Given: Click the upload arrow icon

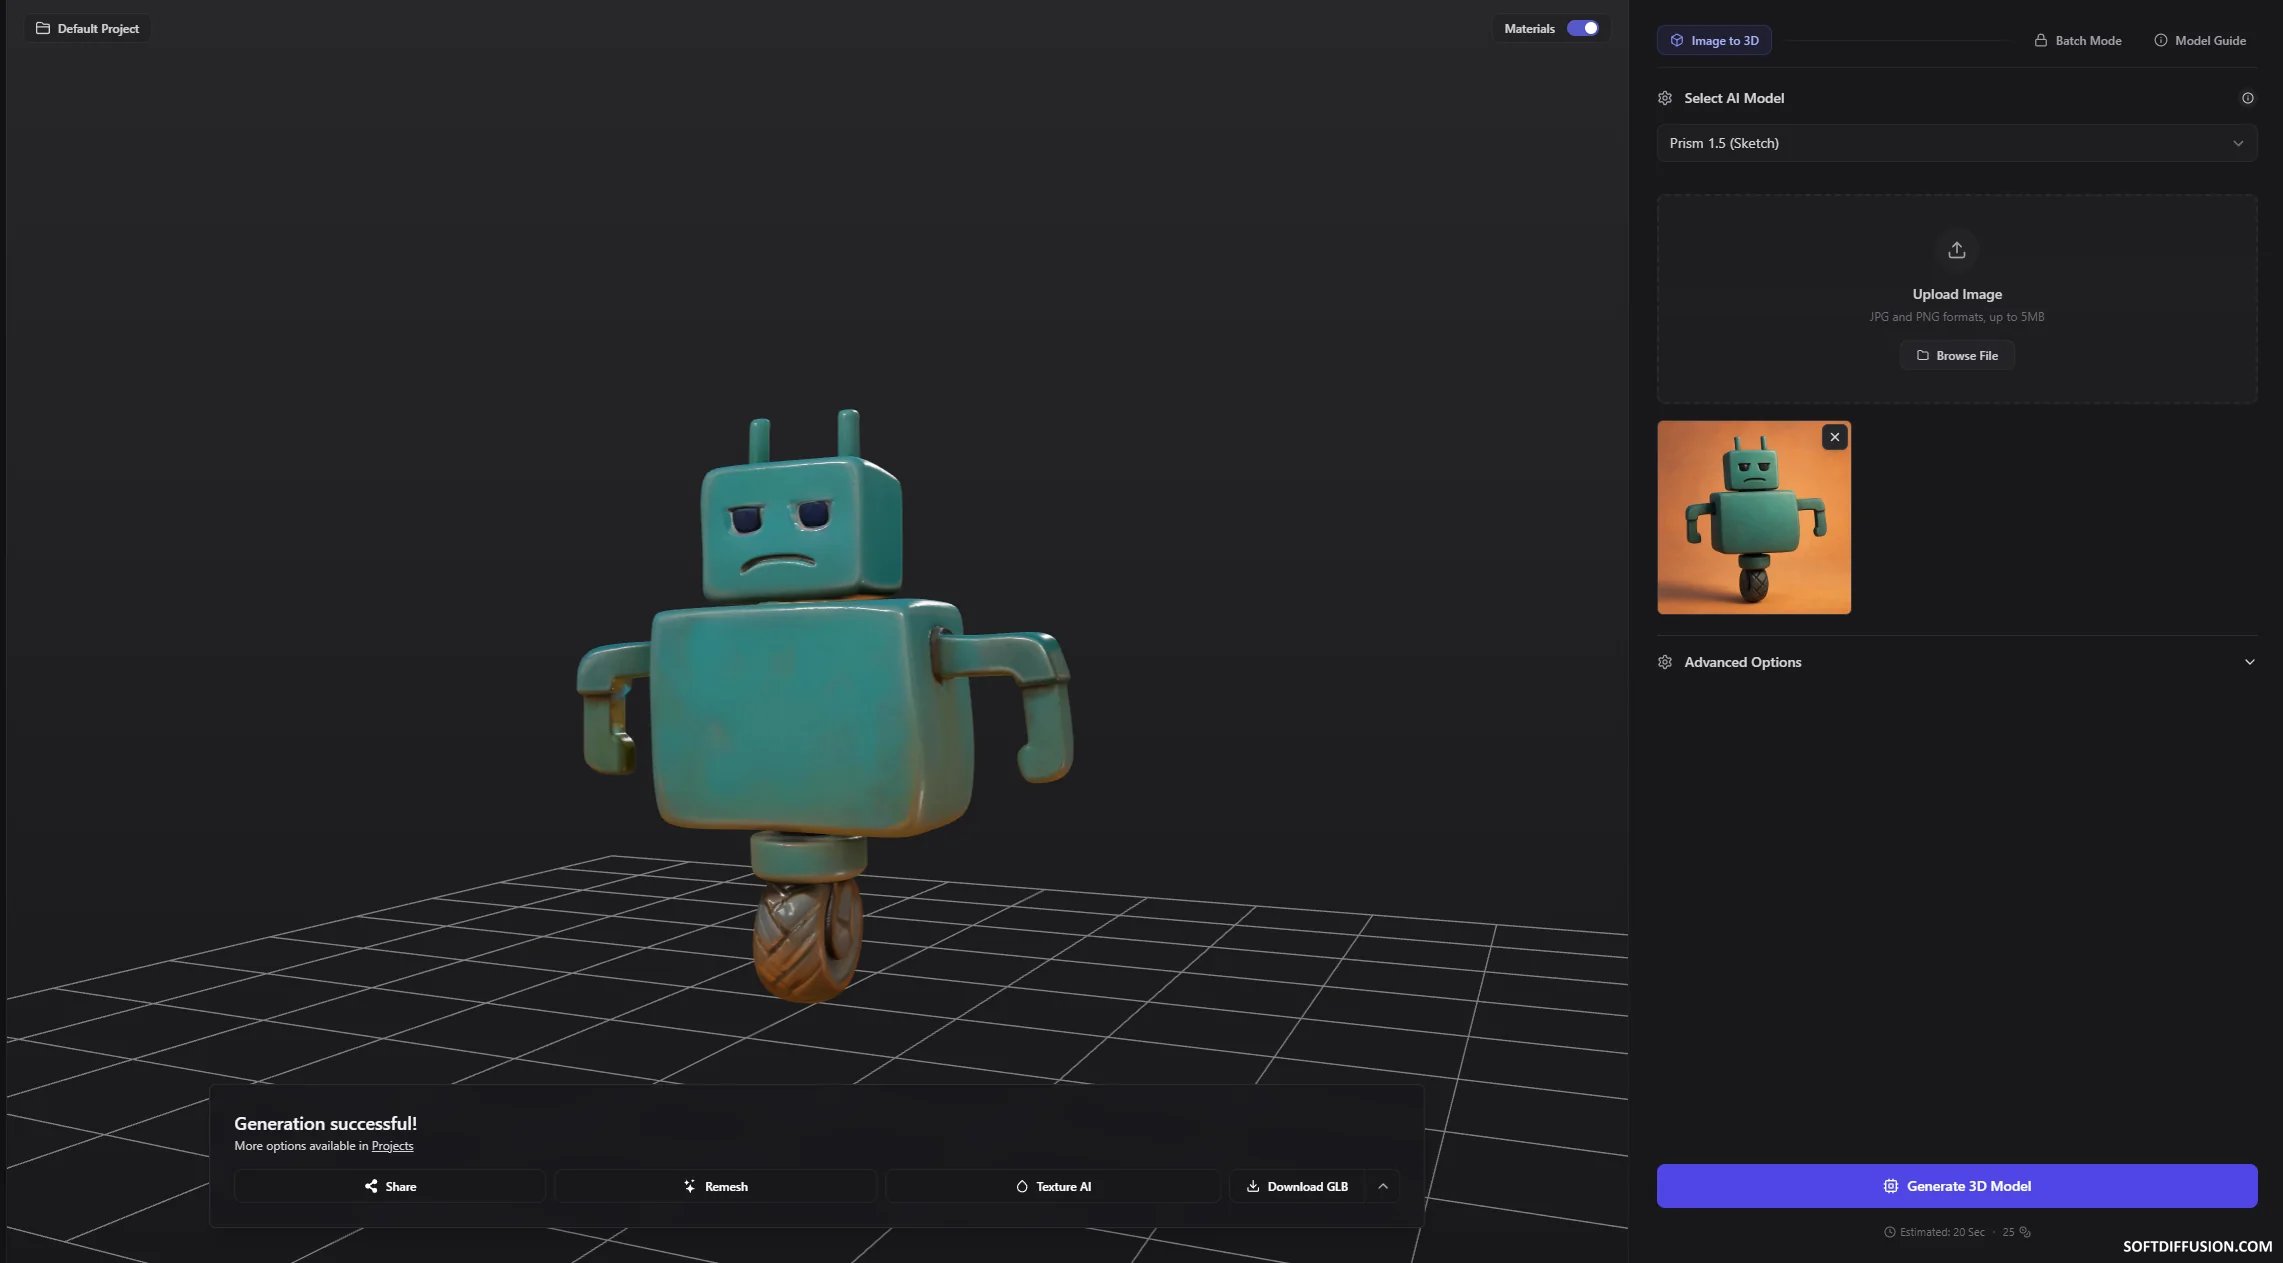Looking at the screenshot, I should [1956, 250].
